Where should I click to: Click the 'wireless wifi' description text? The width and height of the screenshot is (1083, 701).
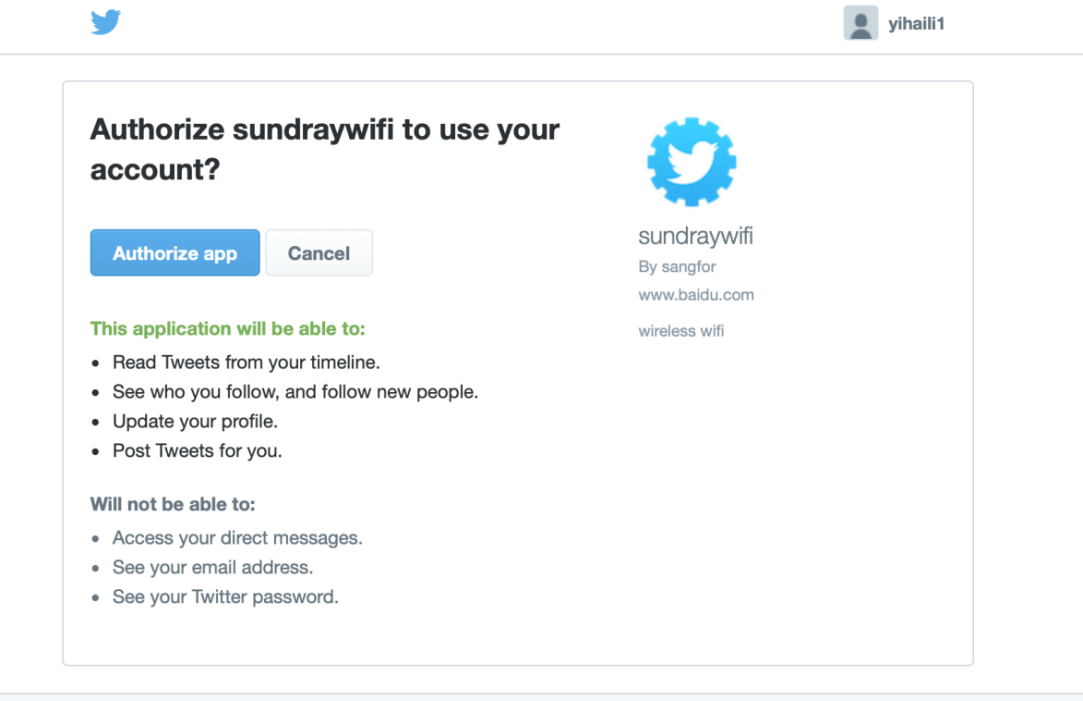[x=681, y=331]
